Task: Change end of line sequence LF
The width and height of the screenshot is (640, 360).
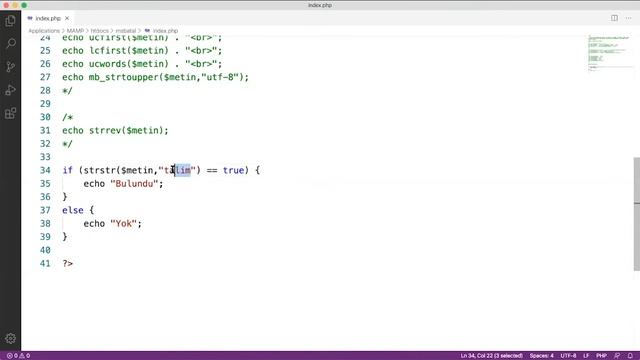Action: coord(586,356)
